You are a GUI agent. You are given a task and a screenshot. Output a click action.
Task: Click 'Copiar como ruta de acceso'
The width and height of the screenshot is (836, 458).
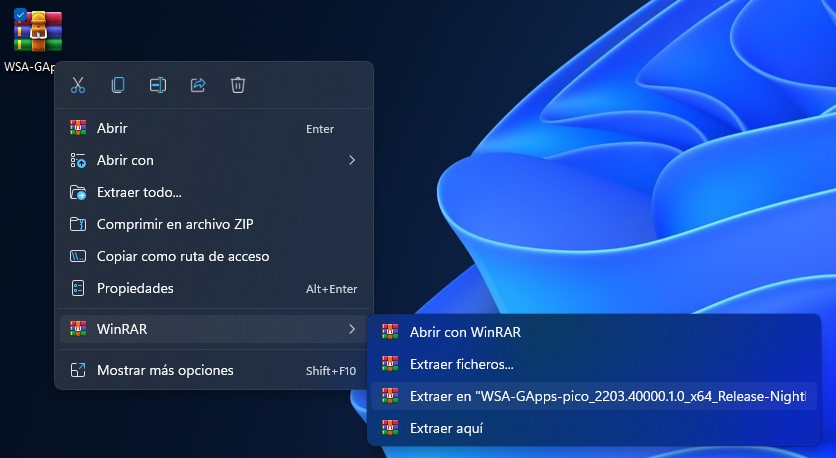click(x=183, y=256)
